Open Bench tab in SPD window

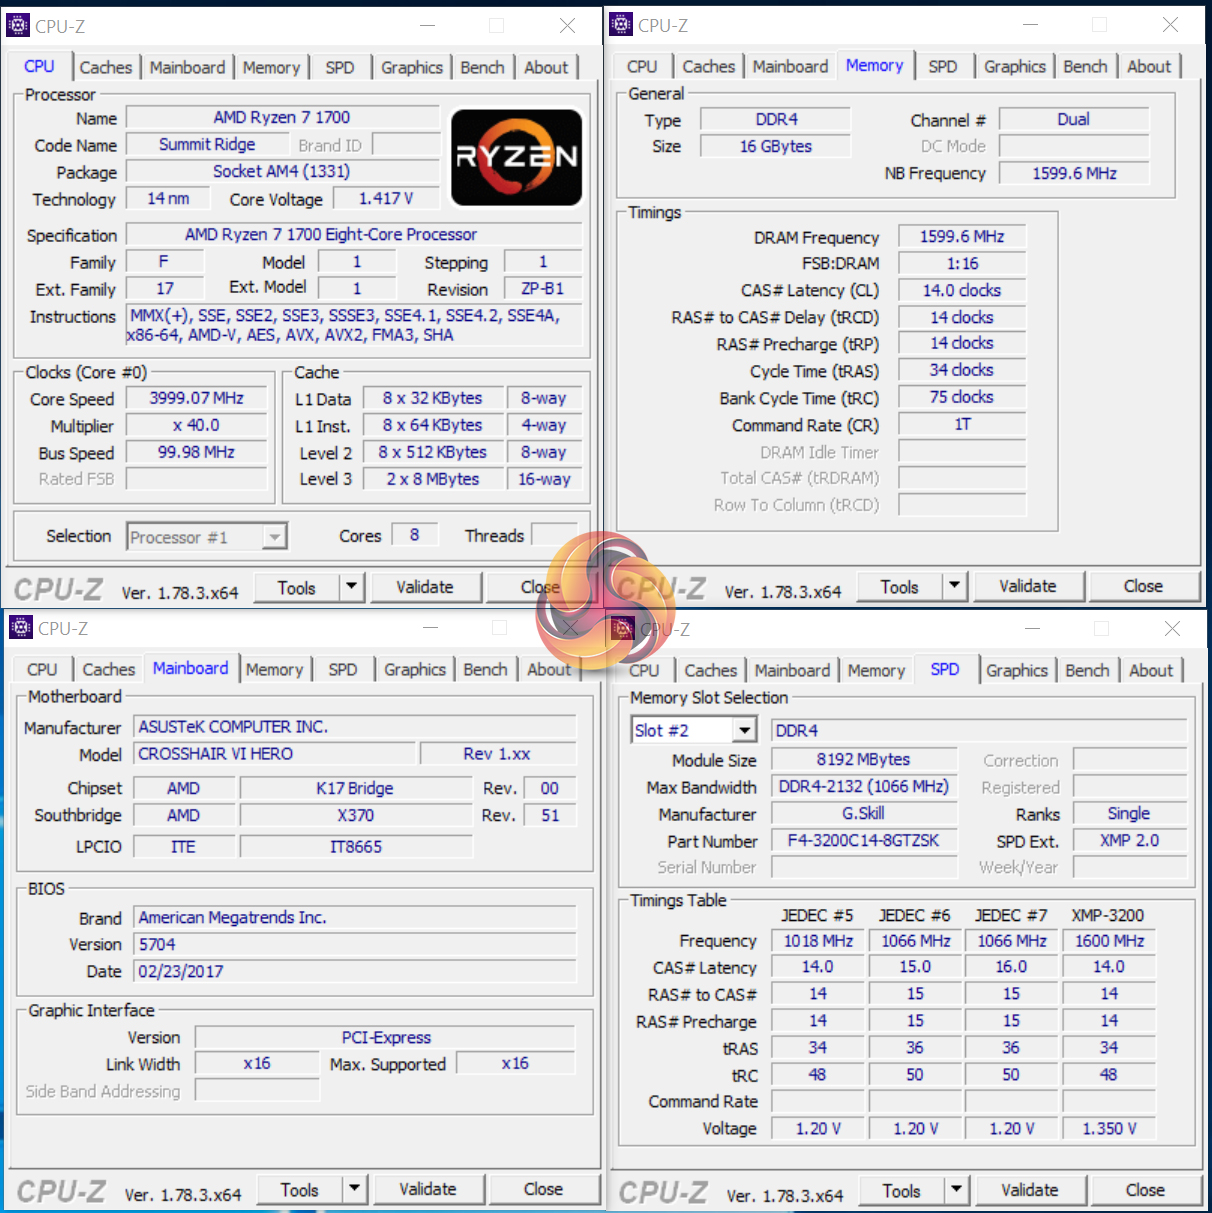[x=1087, y=670]
